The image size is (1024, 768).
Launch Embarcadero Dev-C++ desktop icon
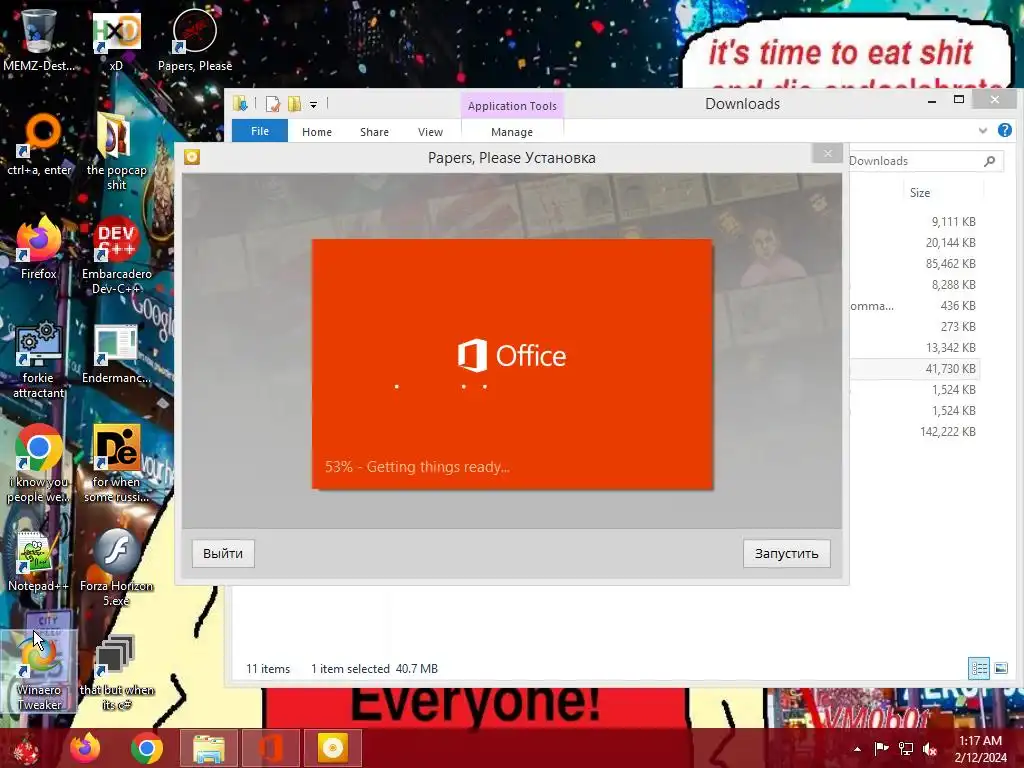point(116,255)
